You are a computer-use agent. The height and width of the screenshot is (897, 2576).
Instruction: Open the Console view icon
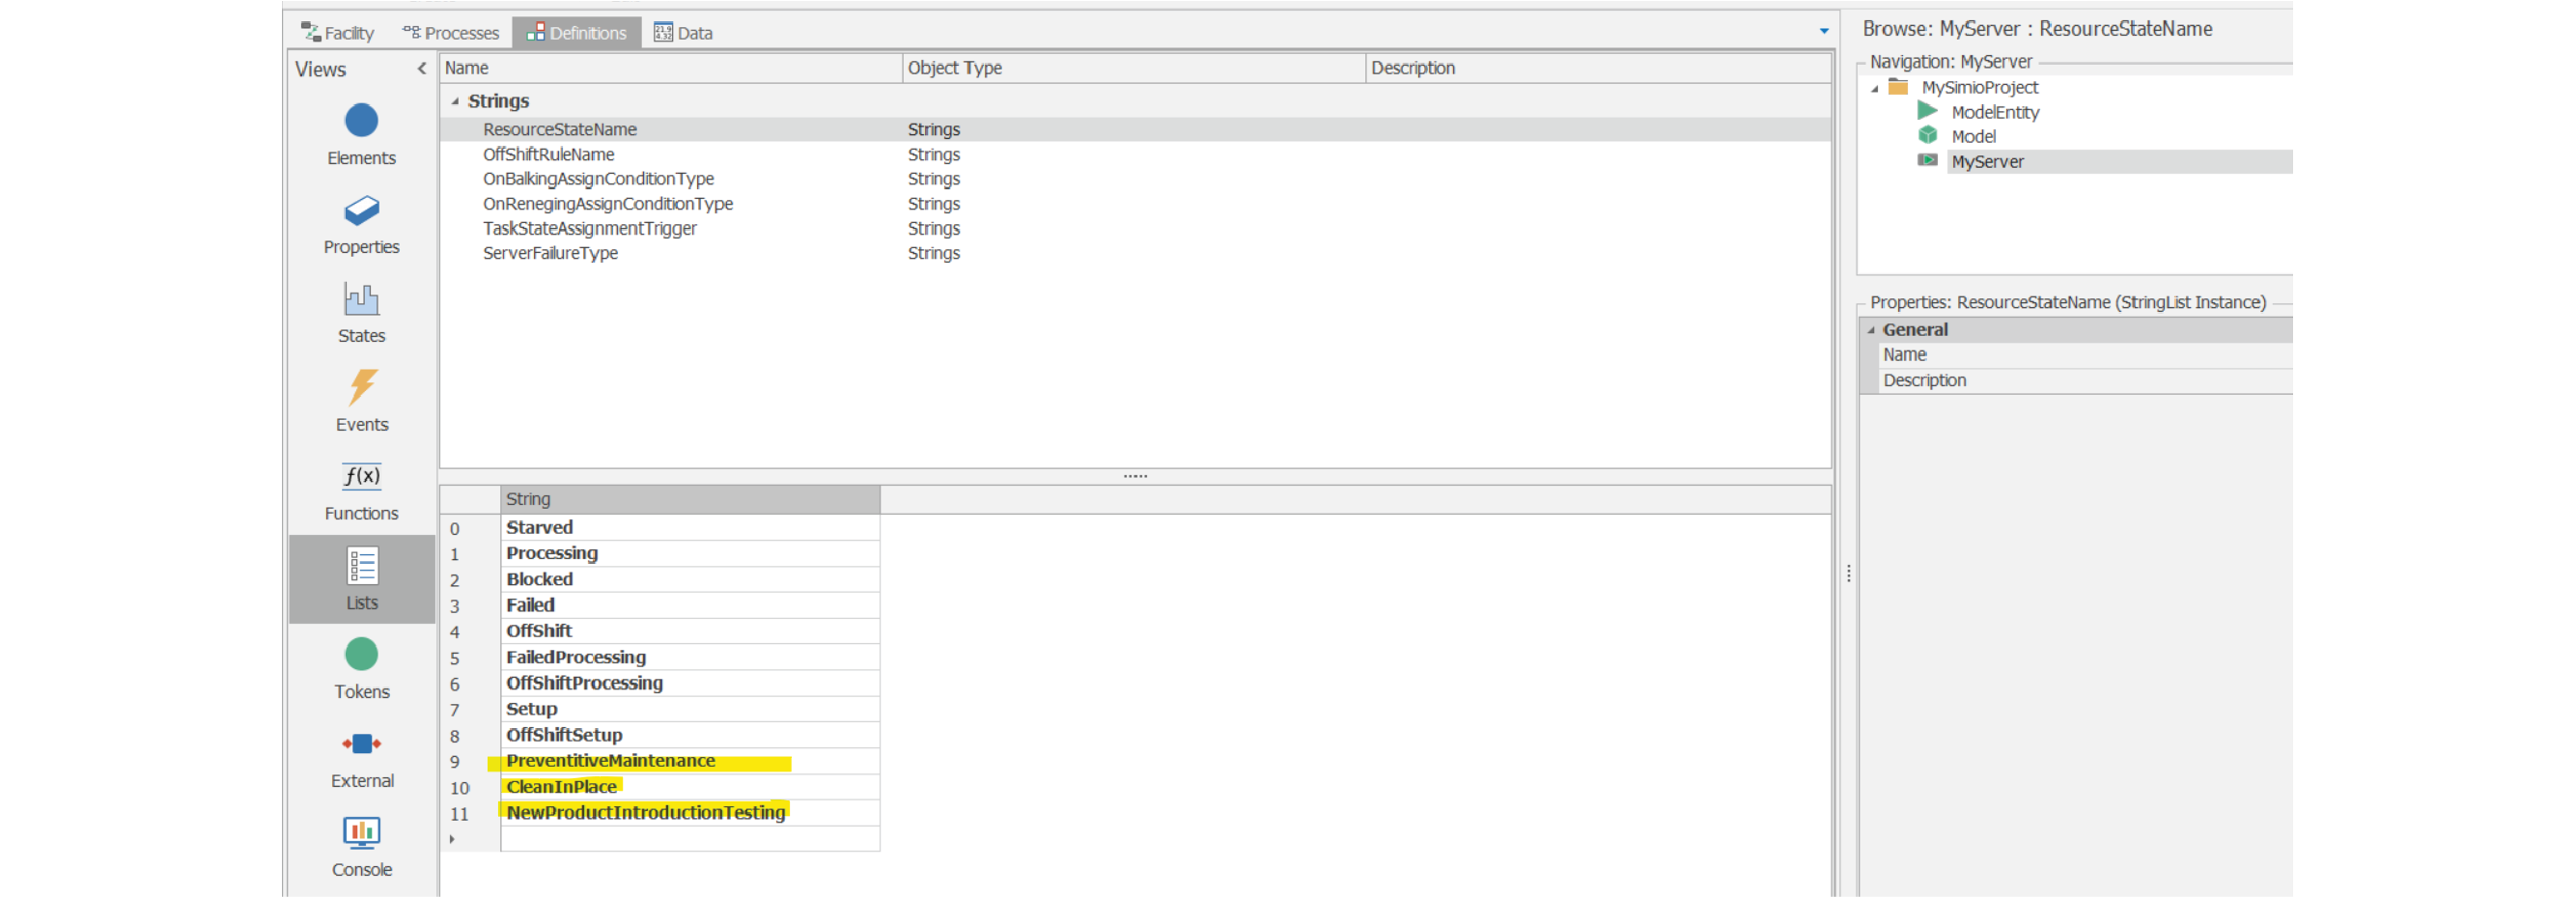[x=361, y=833]
